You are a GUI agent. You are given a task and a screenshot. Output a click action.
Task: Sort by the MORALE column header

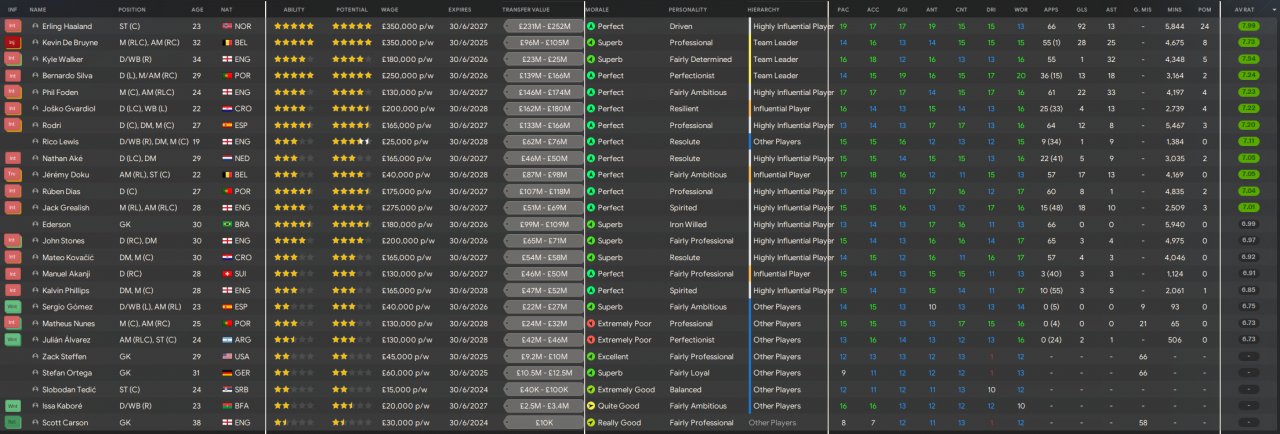coord(597,9)
